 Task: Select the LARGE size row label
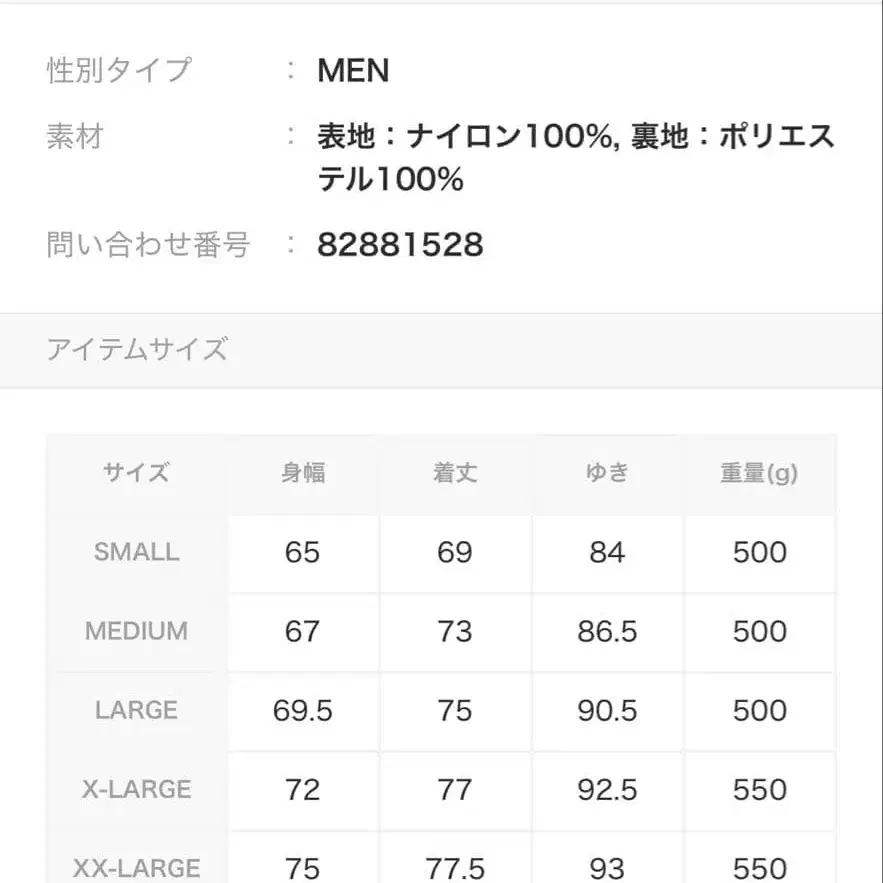(x=136, y=710)
